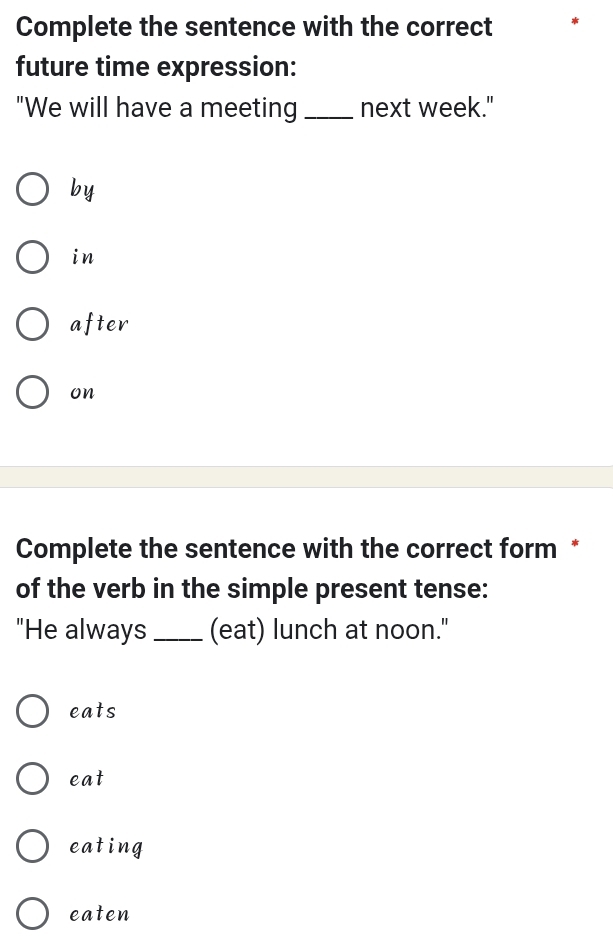This screenshot has width=613, height=942.
Task: Select the radio button for 'by'
Action: 33,188
